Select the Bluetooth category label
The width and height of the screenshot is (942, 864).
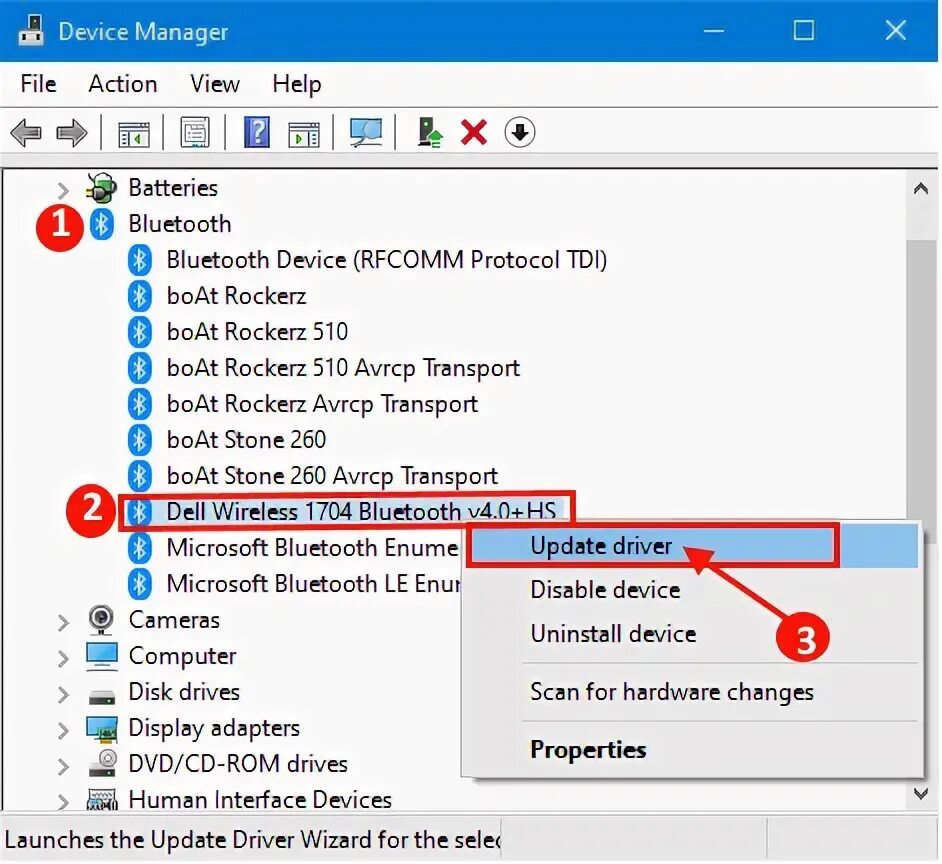tap(180, 224)
